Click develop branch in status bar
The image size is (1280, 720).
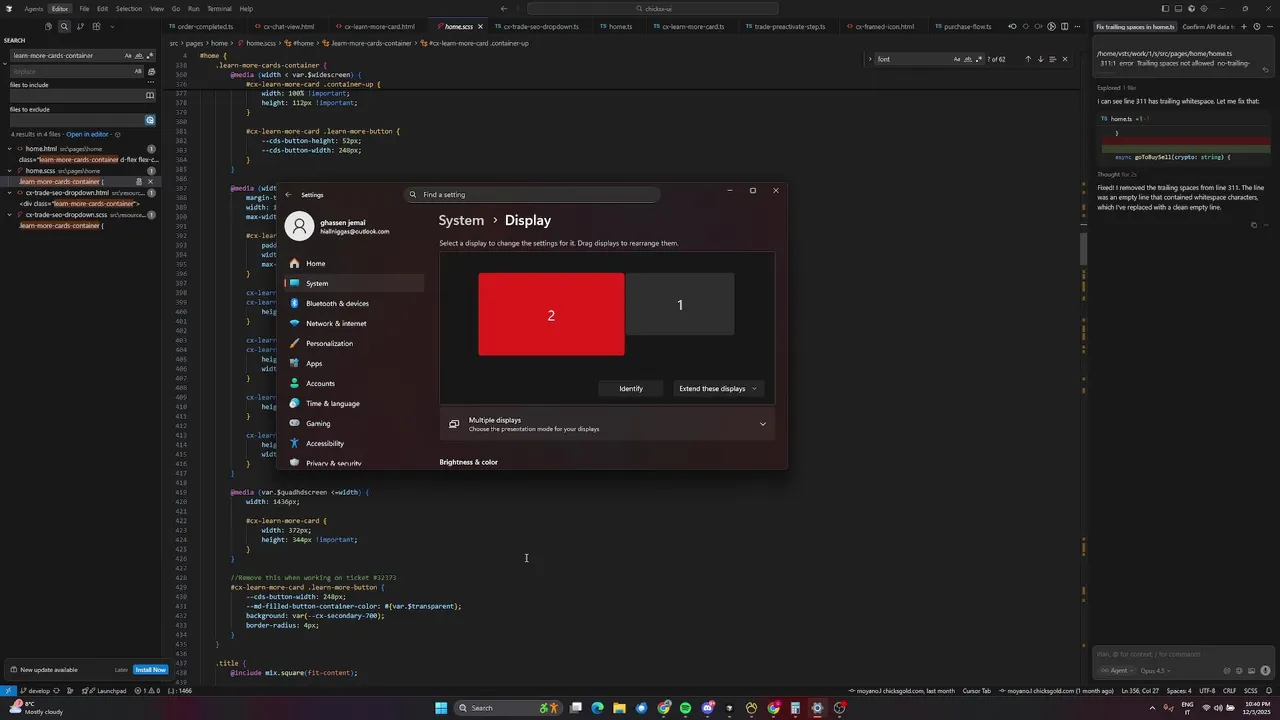click(35, 691)
